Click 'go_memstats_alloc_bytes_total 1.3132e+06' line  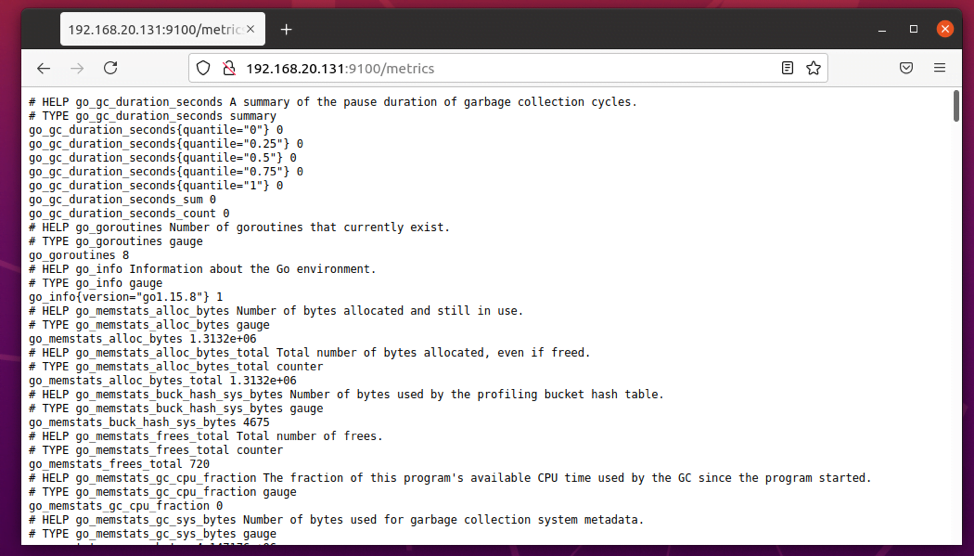163,380
